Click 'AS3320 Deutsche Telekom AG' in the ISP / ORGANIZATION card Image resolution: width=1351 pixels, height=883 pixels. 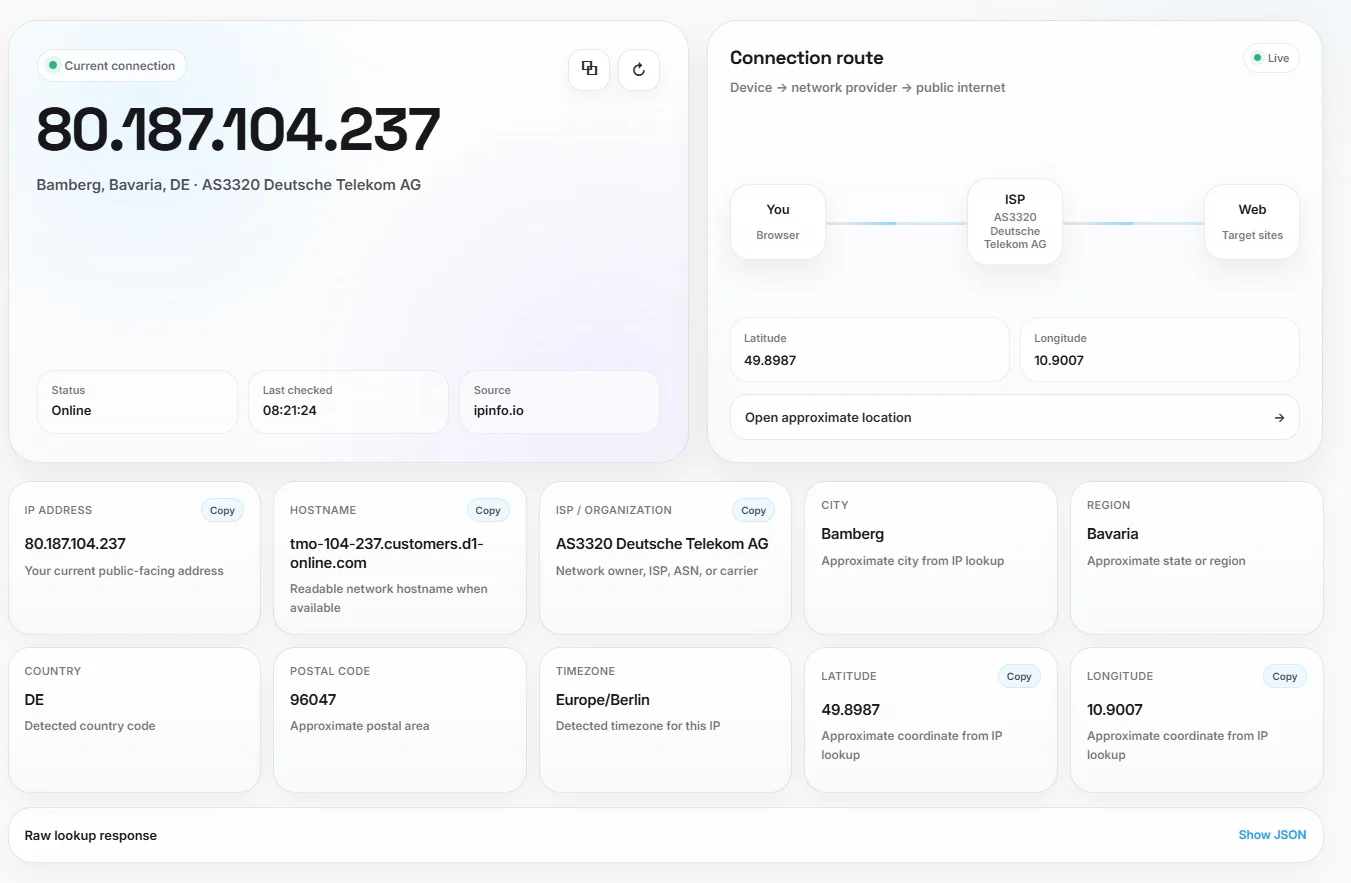point(662,544)
